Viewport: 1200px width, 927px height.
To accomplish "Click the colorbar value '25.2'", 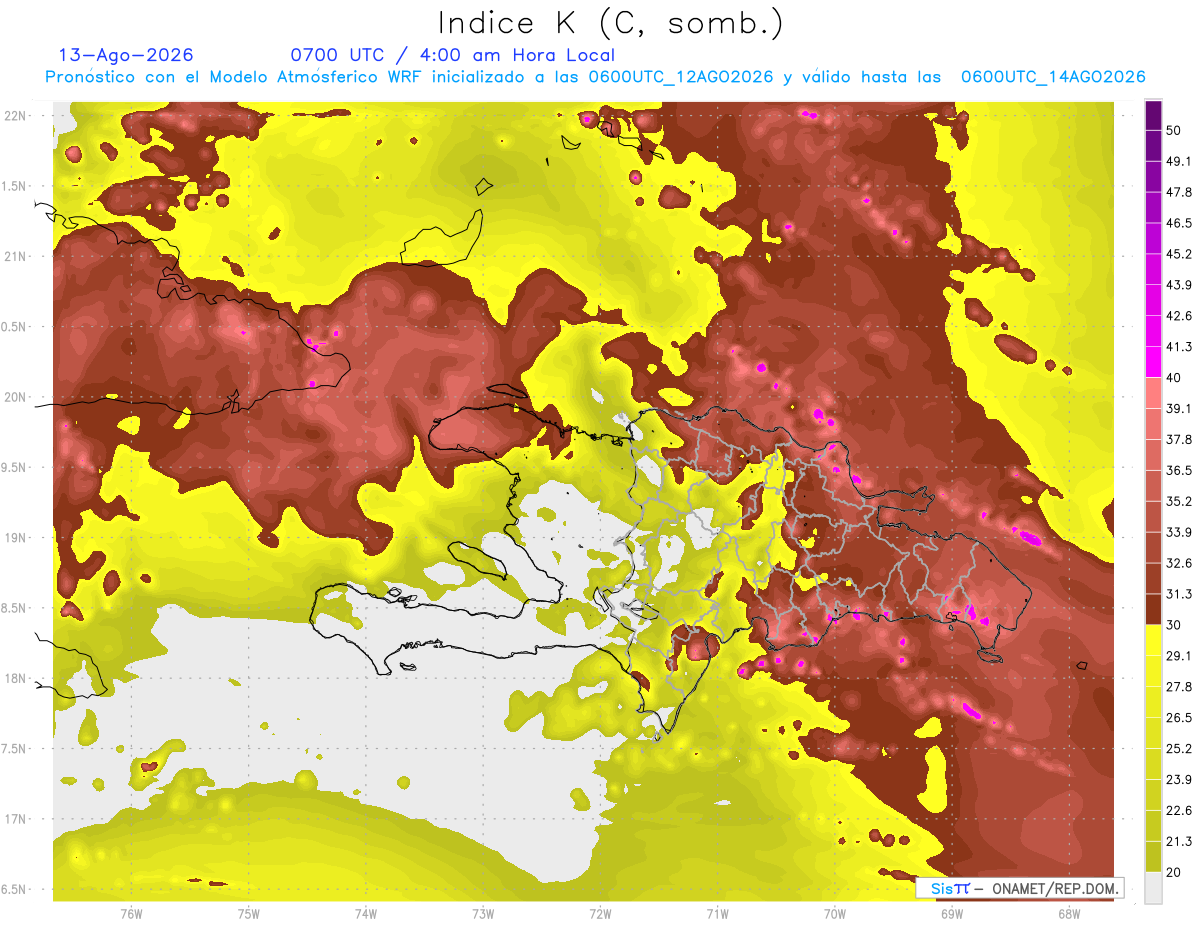I will (x=1179, y=749).
